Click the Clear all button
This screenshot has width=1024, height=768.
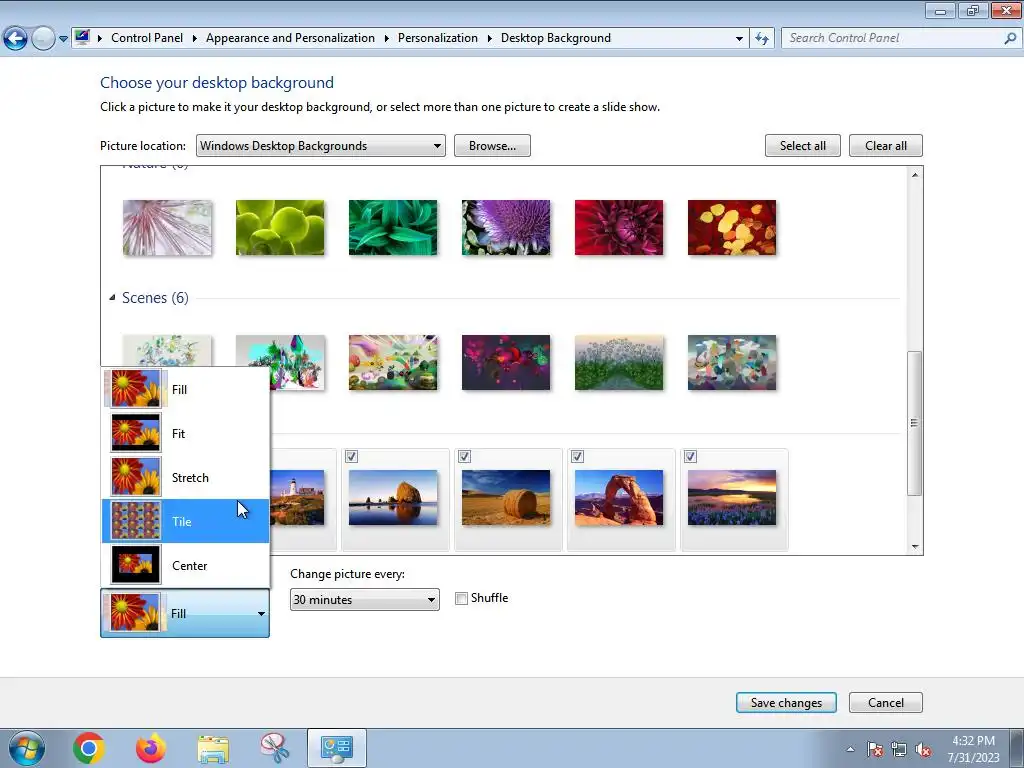[x=886, y=146]
